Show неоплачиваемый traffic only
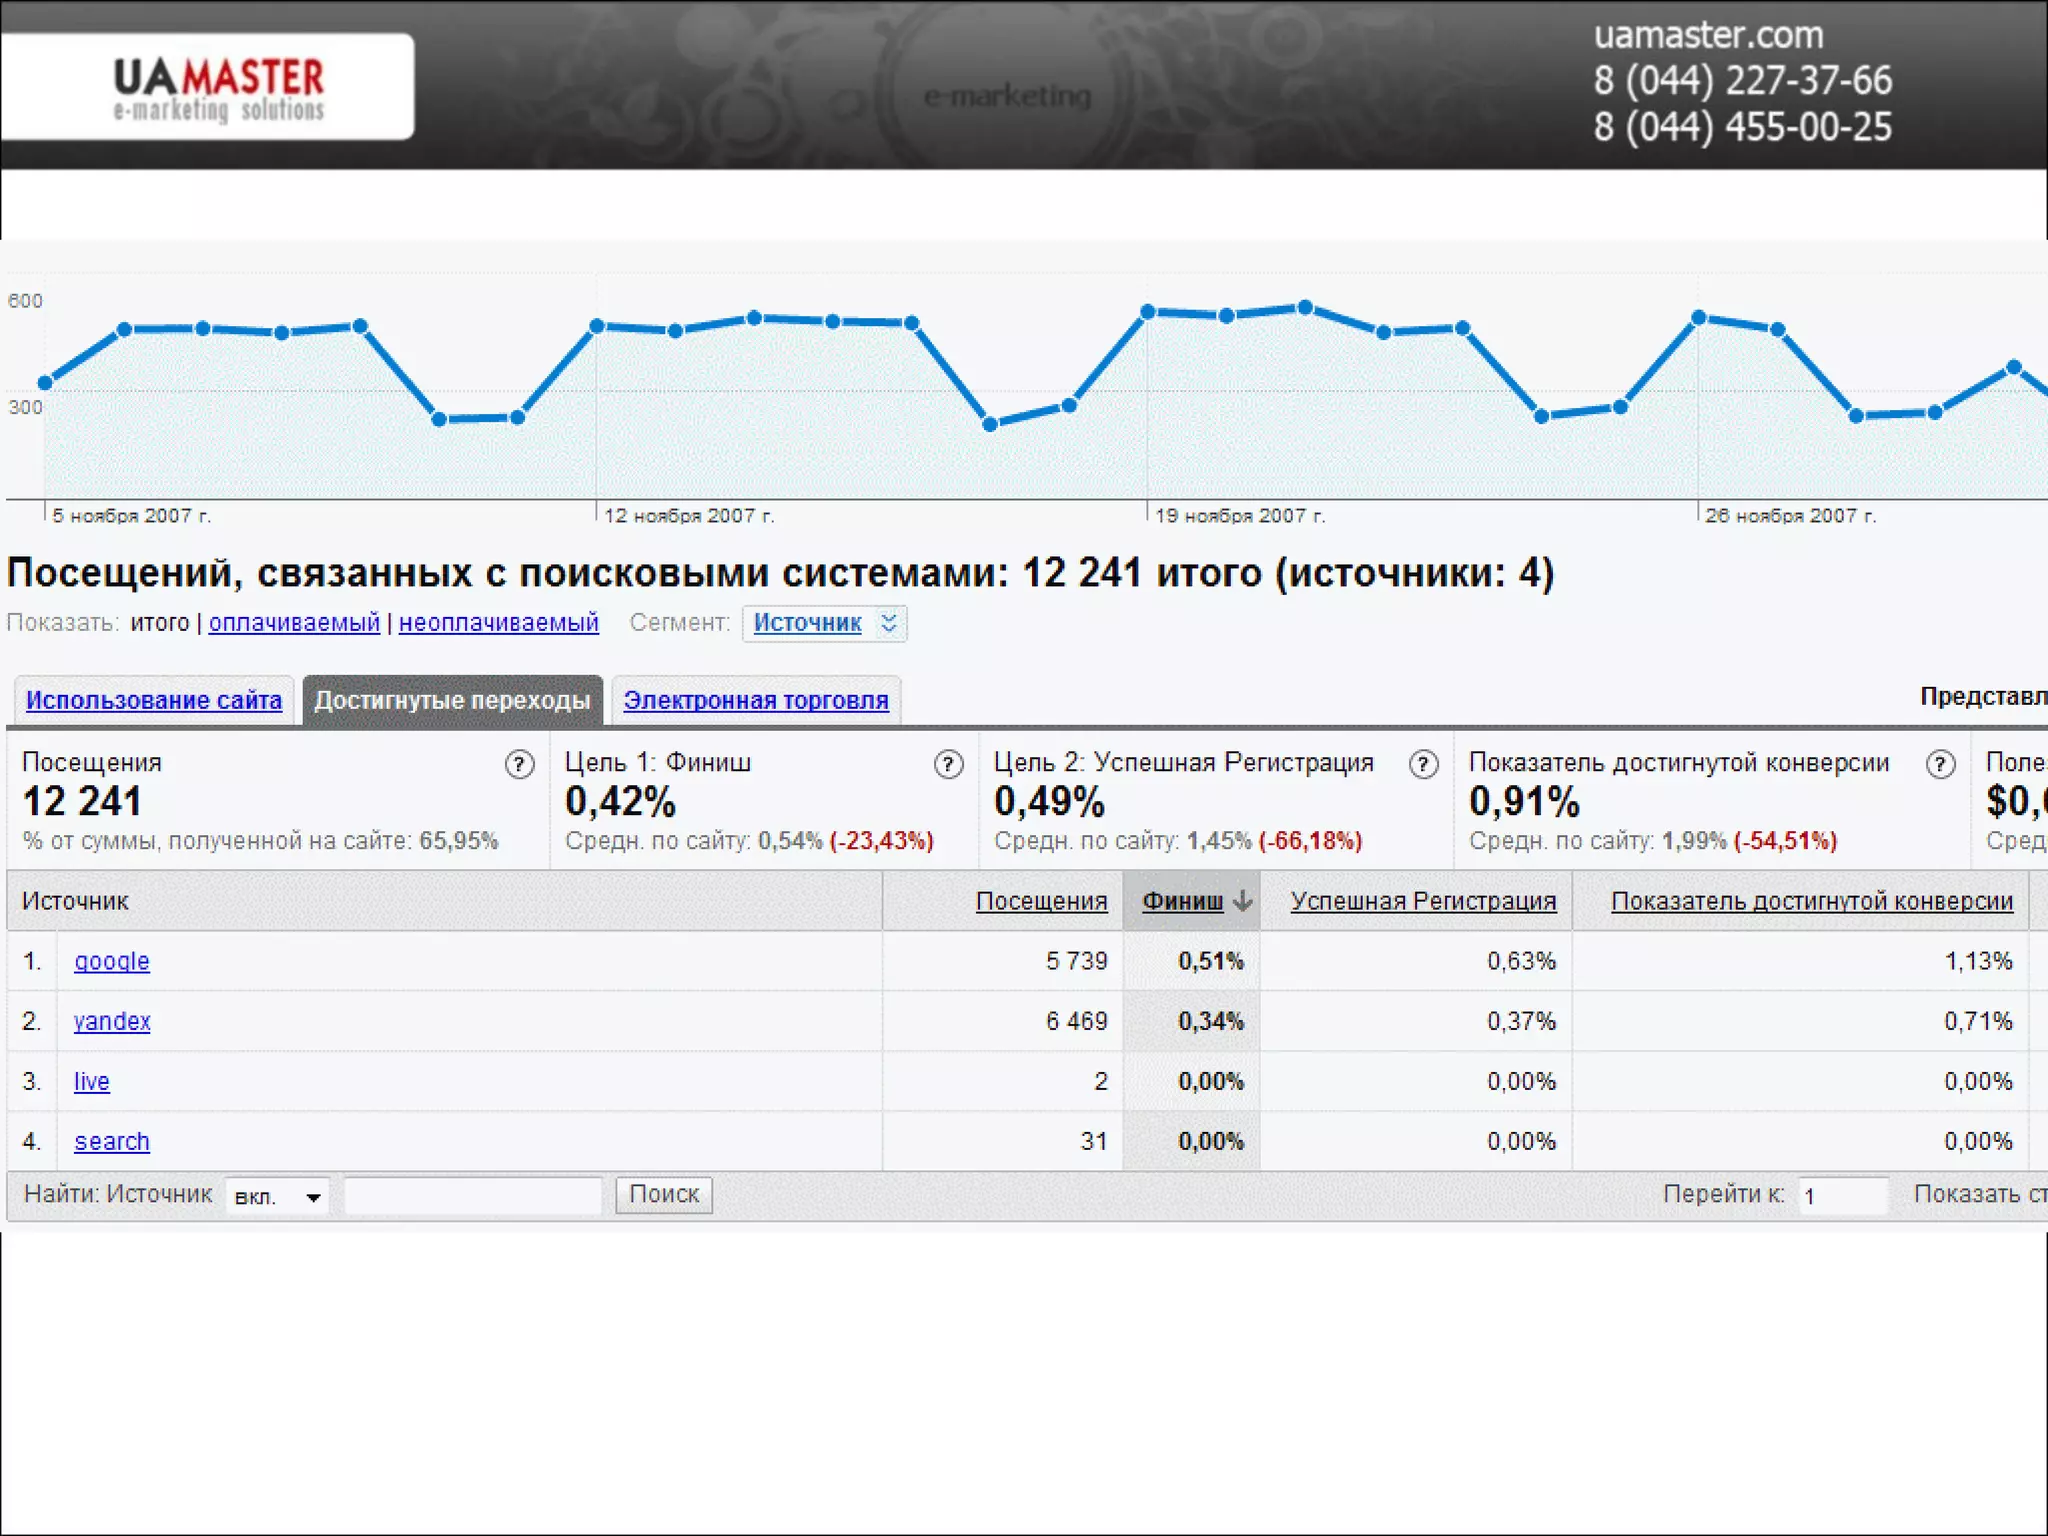 [498, 623]
